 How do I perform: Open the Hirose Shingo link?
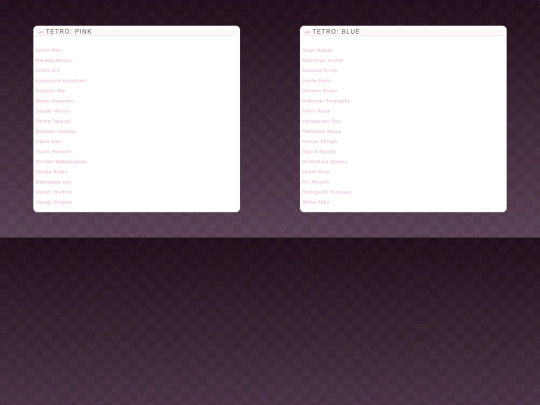click(320, 141)
